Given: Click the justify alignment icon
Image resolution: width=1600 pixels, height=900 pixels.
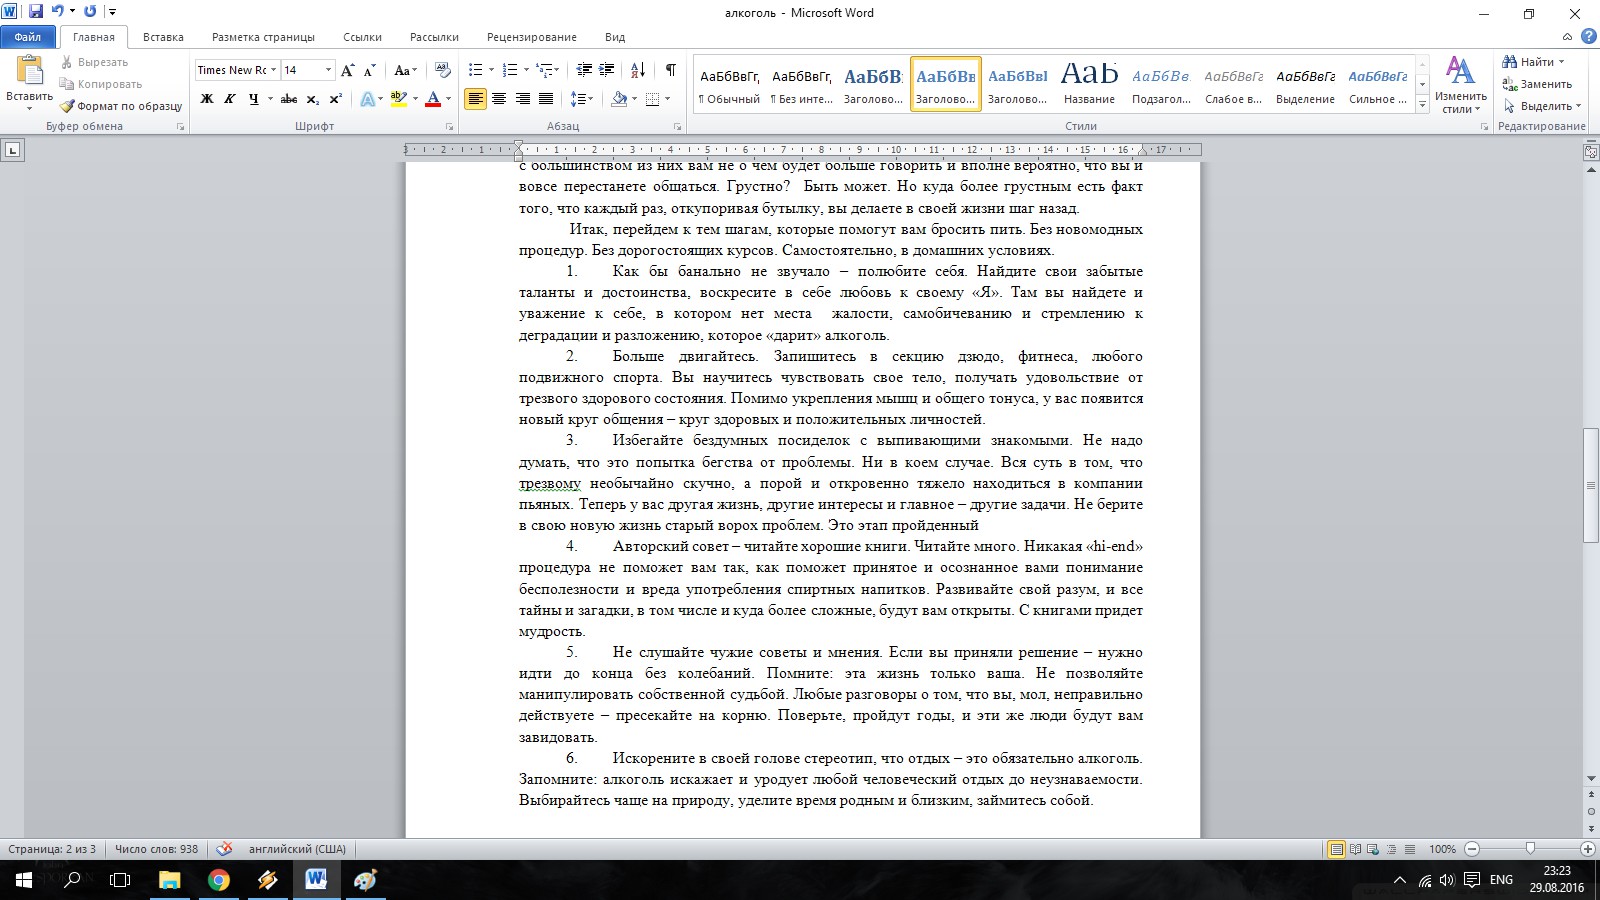Looking at the screenshot, I should (x=546, y=99).
